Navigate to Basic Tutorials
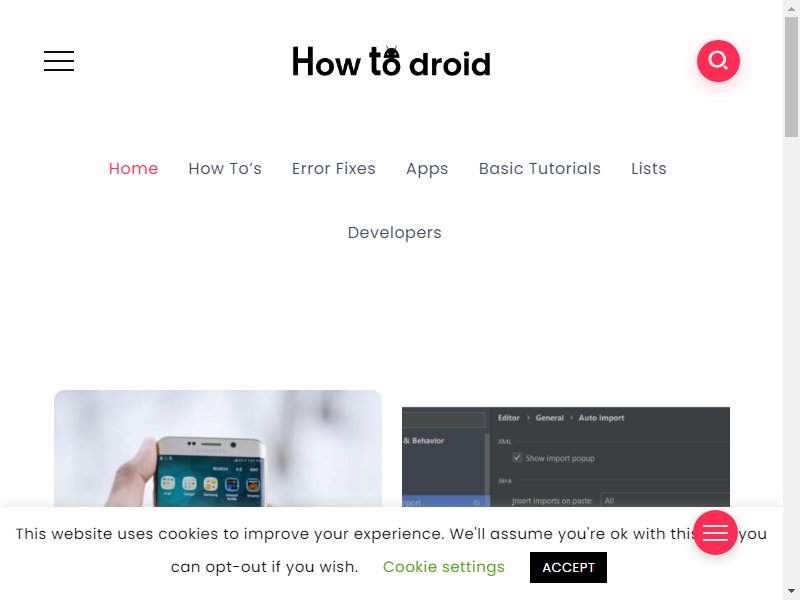This screenshot has height=600, width=800. pos(540,168)
